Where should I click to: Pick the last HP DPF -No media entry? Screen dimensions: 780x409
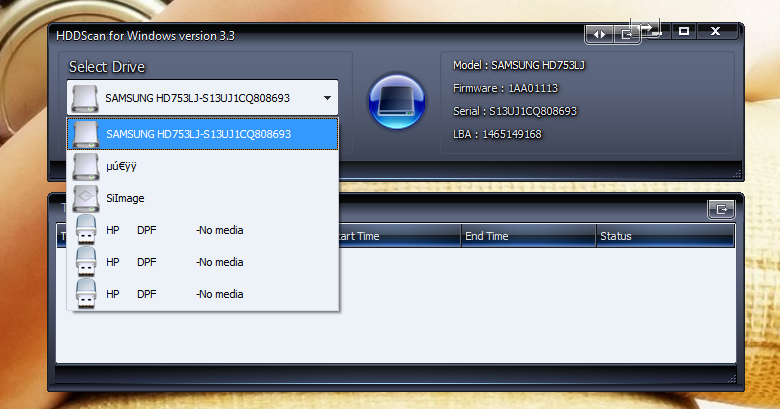click(x=203, y=294)
